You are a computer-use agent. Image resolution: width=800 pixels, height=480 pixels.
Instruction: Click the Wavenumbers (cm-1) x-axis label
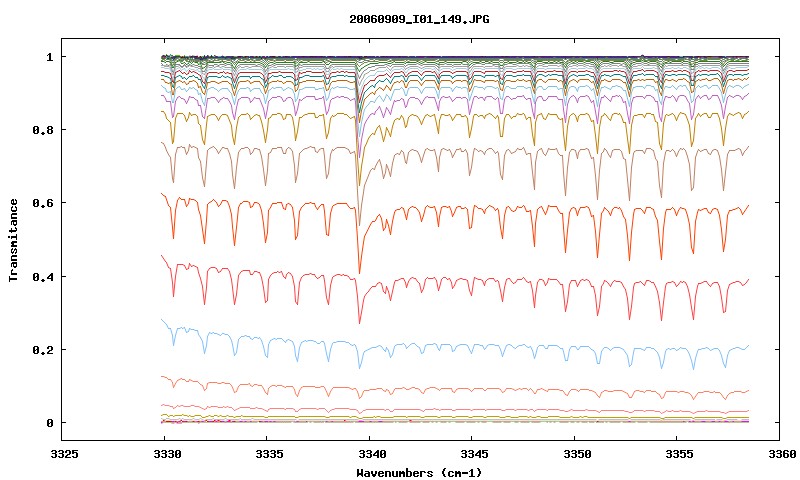[x=419, y=473]
